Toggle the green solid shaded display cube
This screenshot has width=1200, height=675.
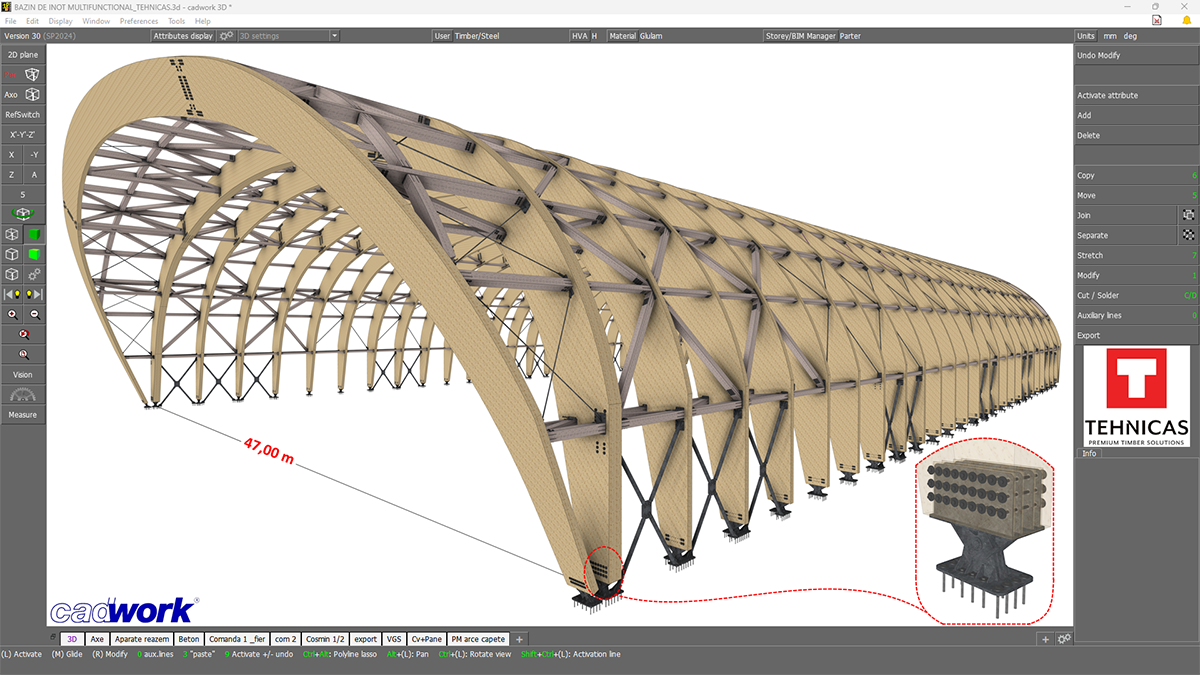pyautogui.click(x=34, y=234)
